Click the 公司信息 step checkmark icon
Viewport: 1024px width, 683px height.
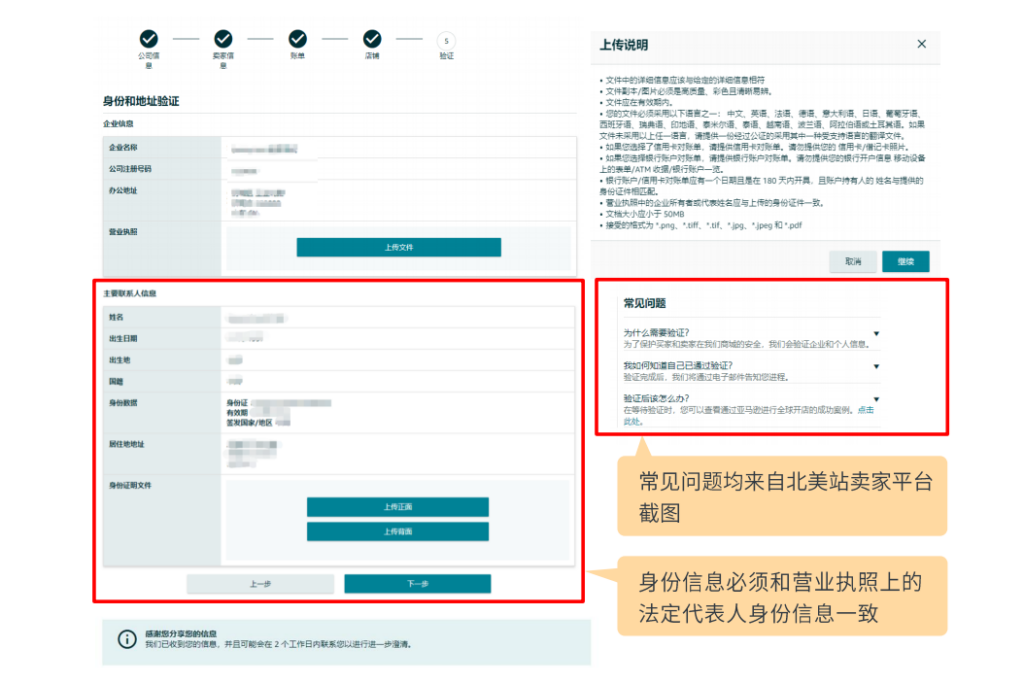(149, 39)
